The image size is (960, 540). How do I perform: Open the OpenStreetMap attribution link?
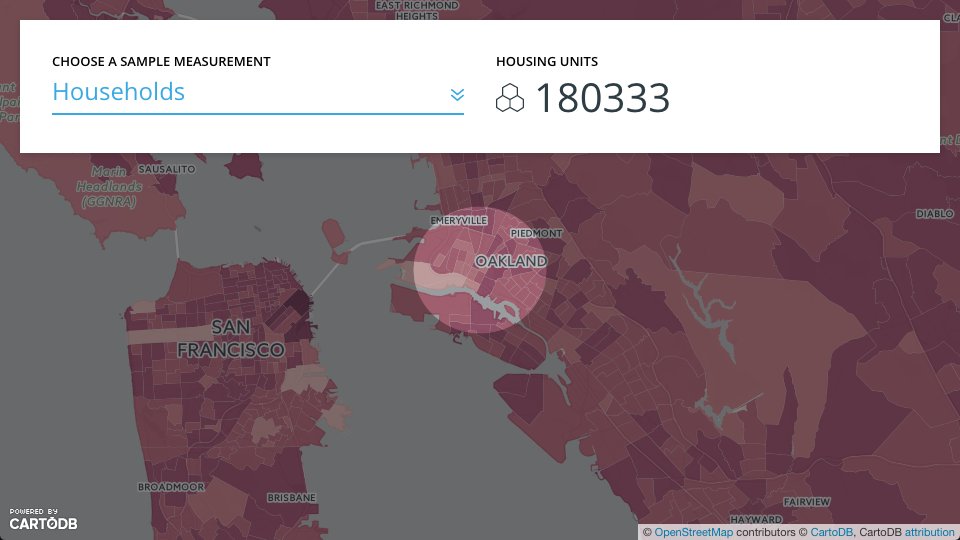[x=693, y=533]
